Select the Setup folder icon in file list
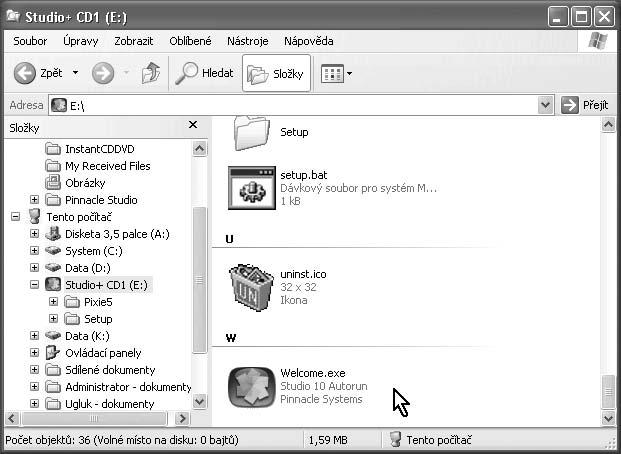Screen dimensions: 621x454 point(251,134)
